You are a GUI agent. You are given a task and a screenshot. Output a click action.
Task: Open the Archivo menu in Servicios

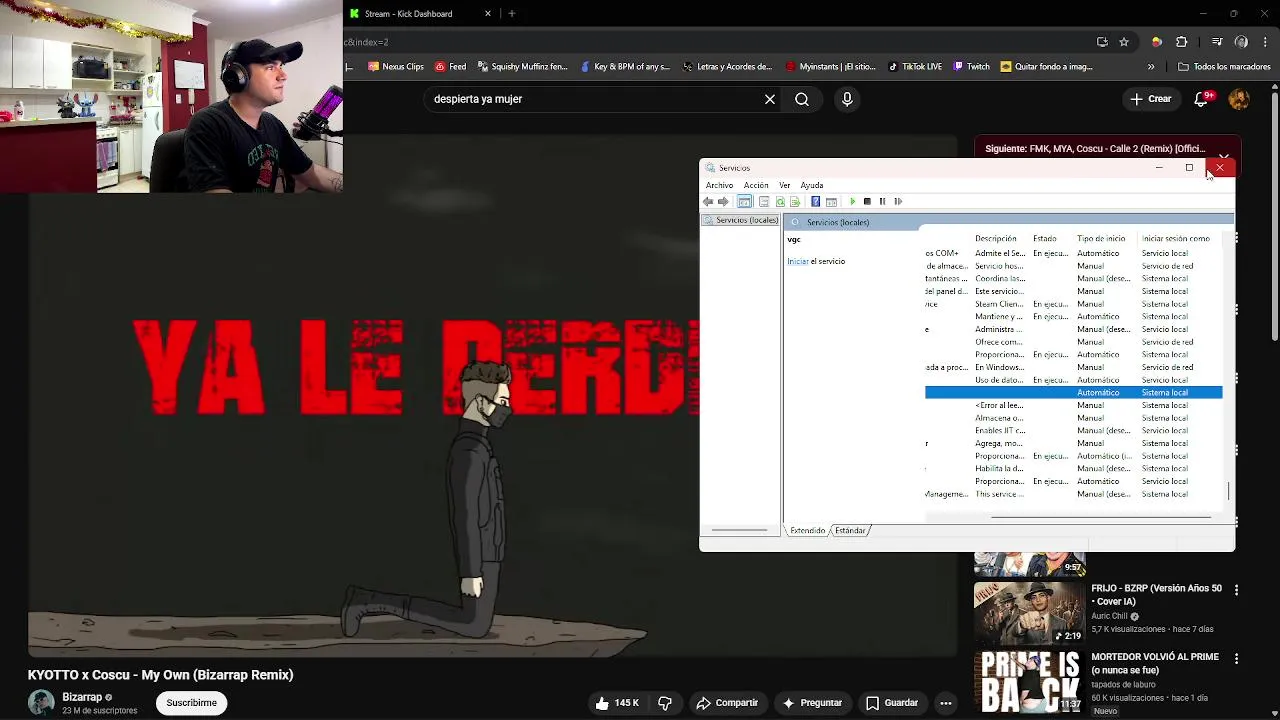click(x=719, y=185)
